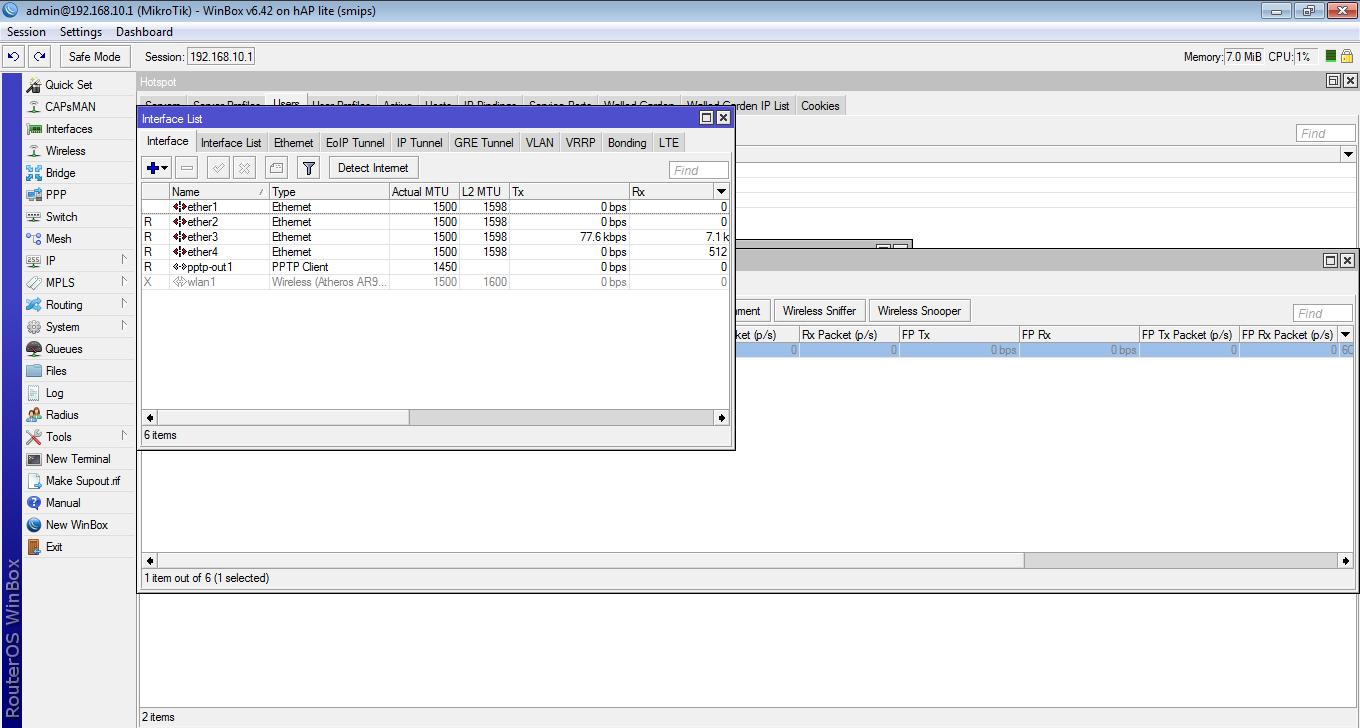Open the Settings menu
This screenshot has height=728, width=1360.
[81, 32]
